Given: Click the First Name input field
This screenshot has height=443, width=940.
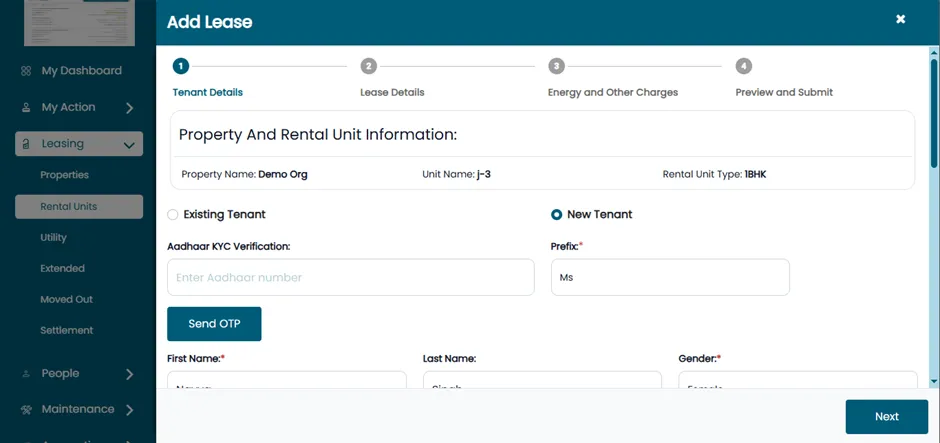Looking at the screenshot, I should (287, 380).
